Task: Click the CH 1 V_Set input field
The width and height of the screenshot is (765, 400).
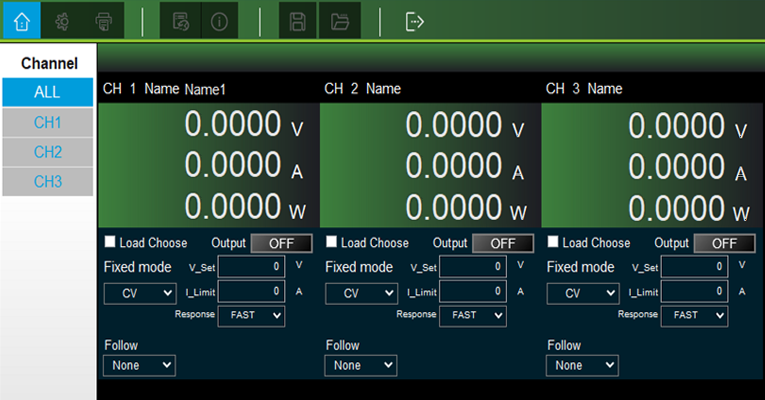Action: point(251,267)
